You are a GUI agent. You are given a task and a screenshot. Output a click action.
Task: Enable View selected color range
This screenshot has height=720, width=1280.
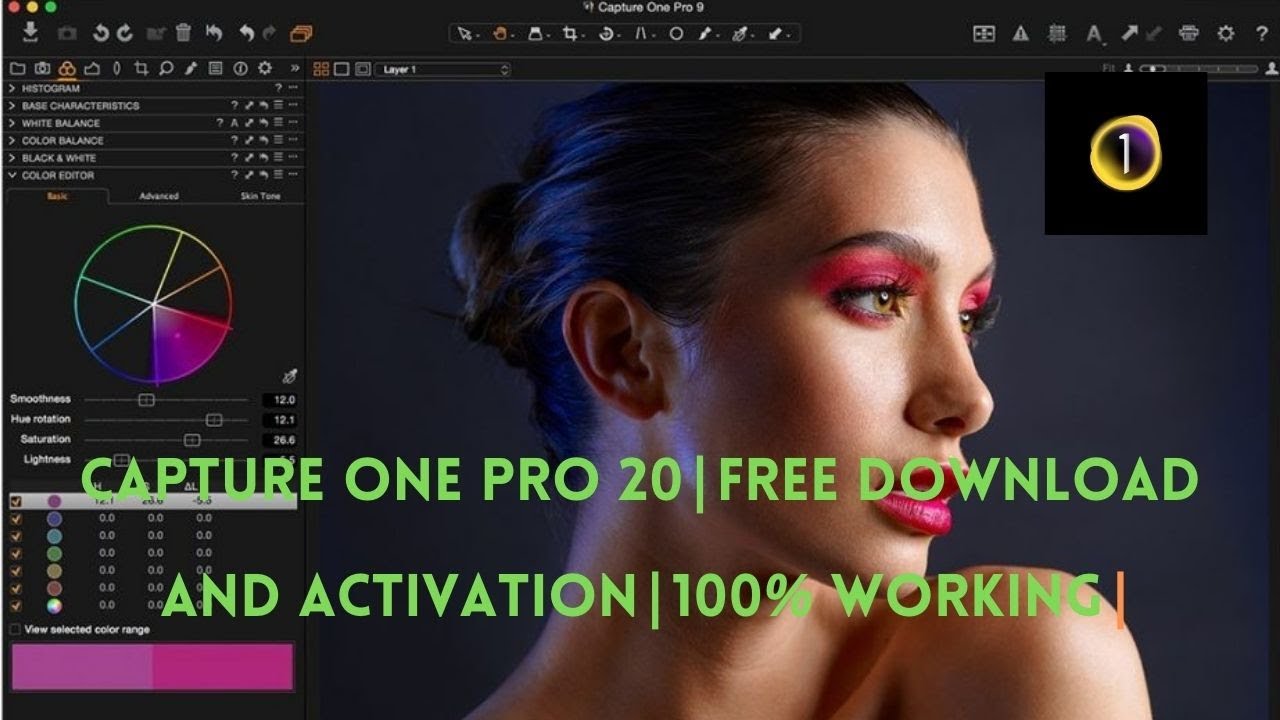(x=15, y=629)
